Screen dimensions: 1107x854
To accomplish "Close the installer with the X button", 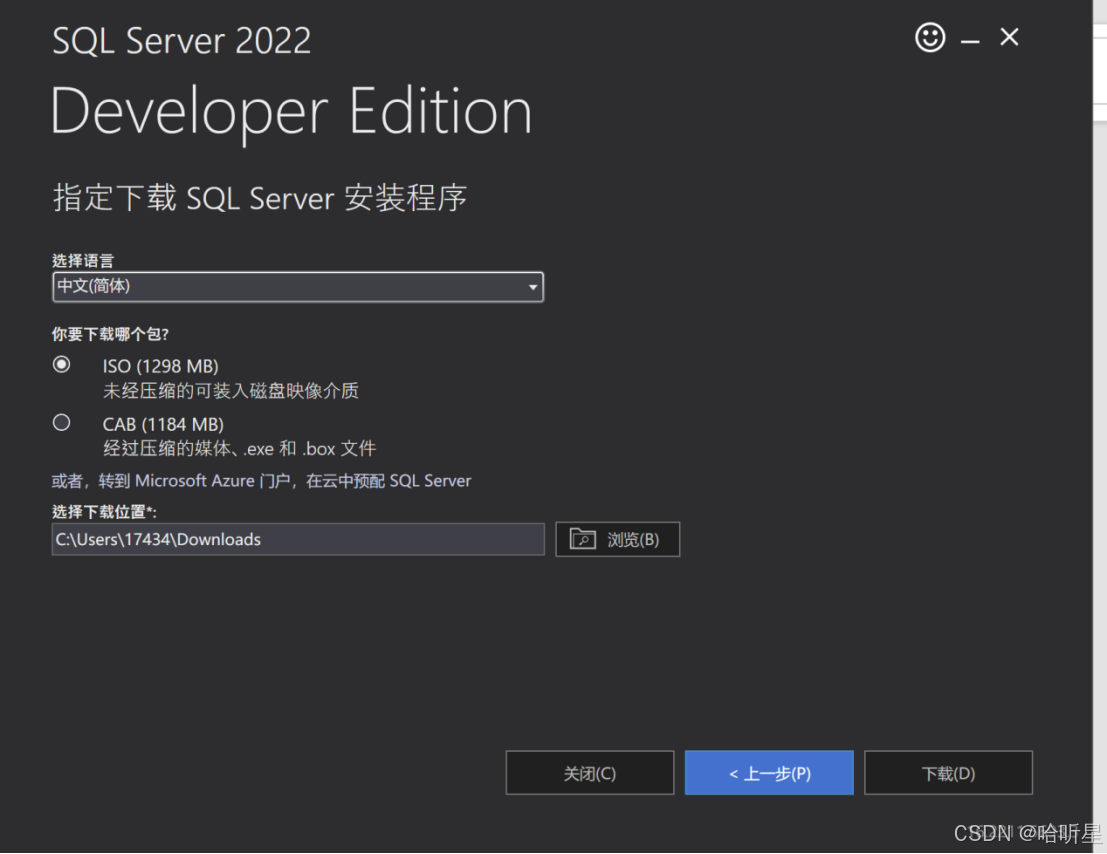I will [1010, 37].
